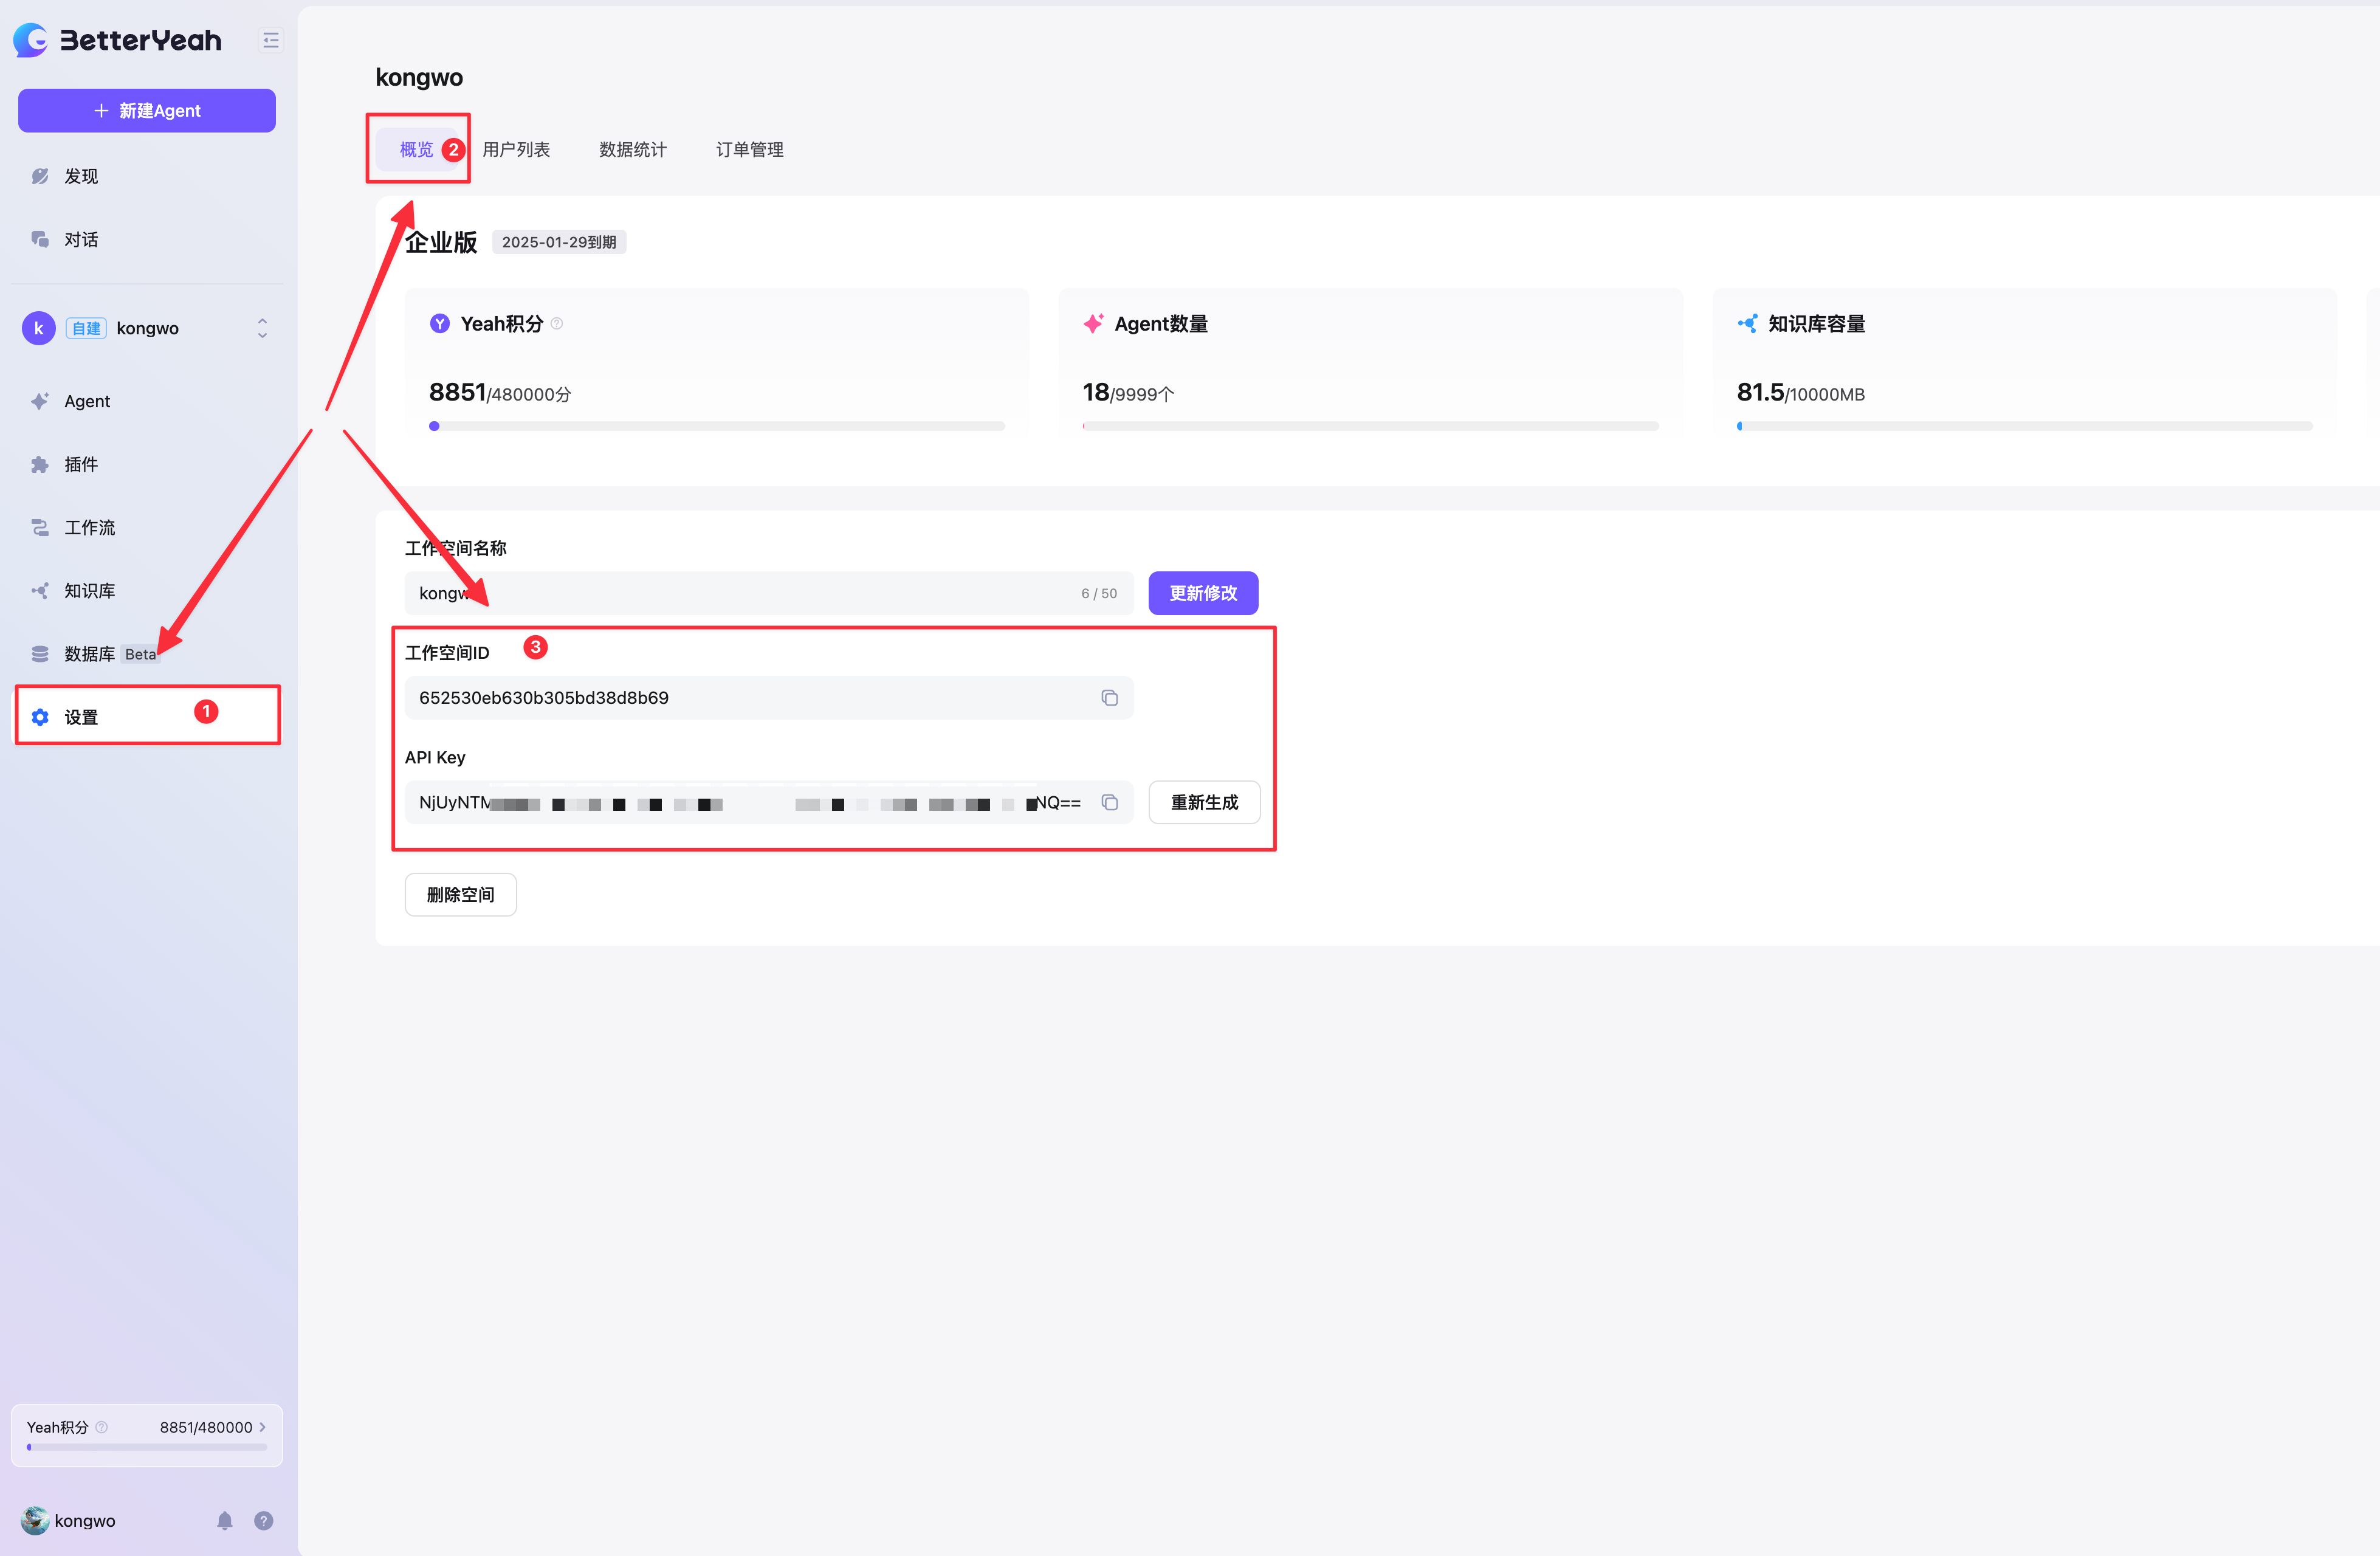Screen dimensions: 2380x1556
Task: Click the 18/9999个 agent count value
Action: pyautogui.click(x=1128, y=392)
